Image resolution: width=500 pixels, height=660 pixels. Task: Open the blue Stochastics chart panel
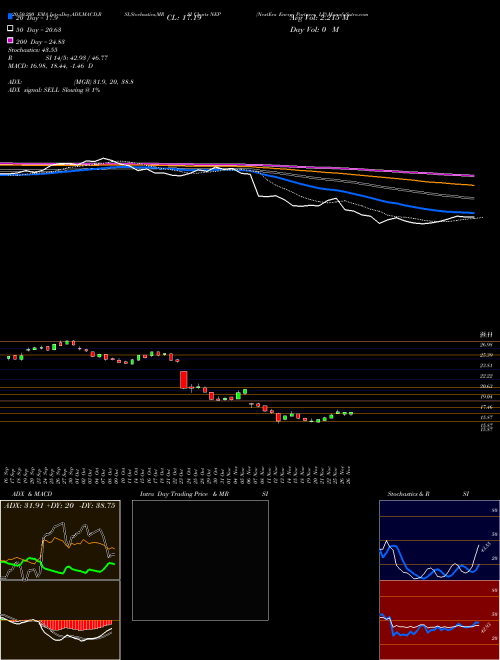click(439, 540)
